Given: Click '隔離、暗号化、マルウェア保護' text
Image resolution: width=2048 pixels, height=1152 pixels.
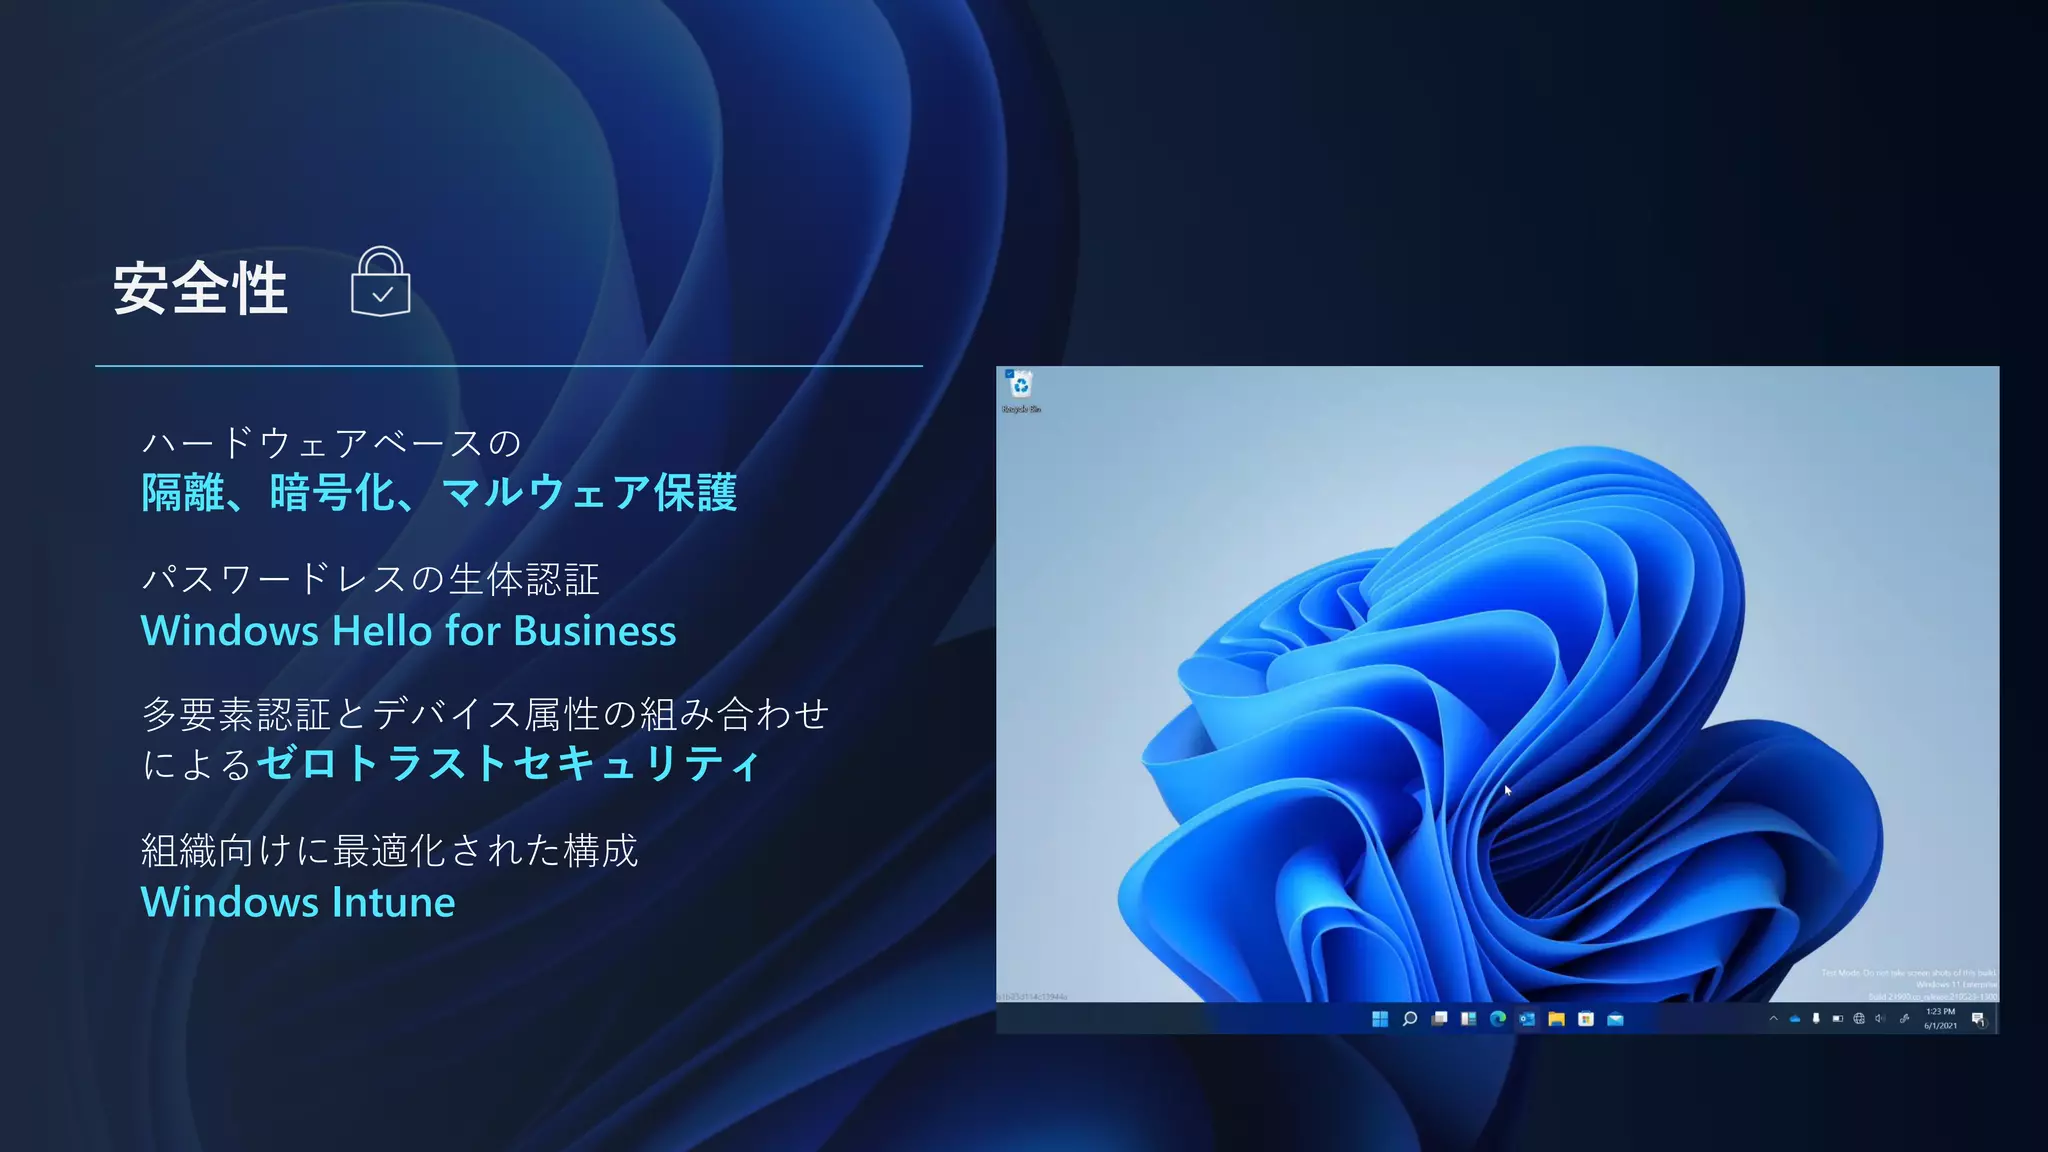Looking at the screenshot, I should (x=439, y=492).
